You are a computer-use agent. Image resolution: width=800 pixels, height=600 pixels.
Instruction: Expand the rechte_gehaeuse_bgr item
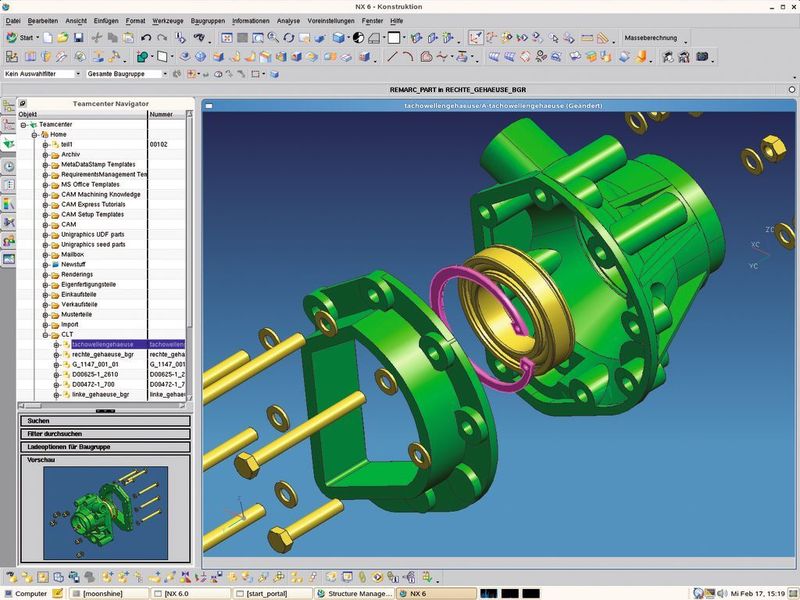point(56,355)
